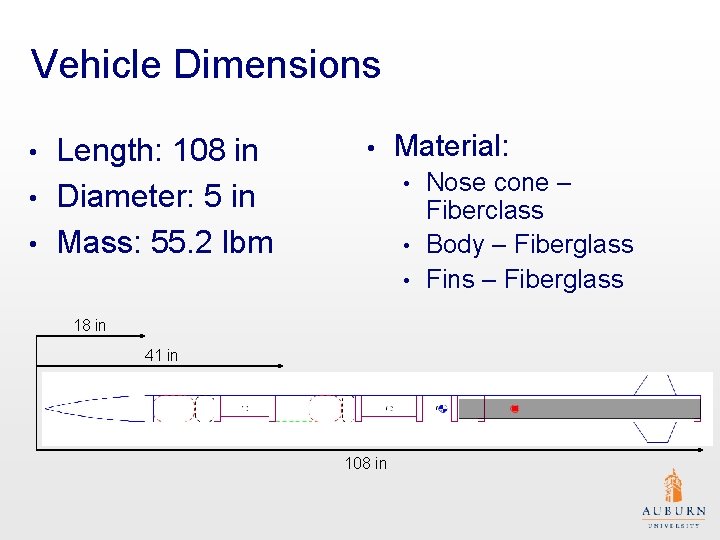Select the Fins – Fiberglass line
Image resolution: width=720 pixels, height=540 pixels.
525,279
